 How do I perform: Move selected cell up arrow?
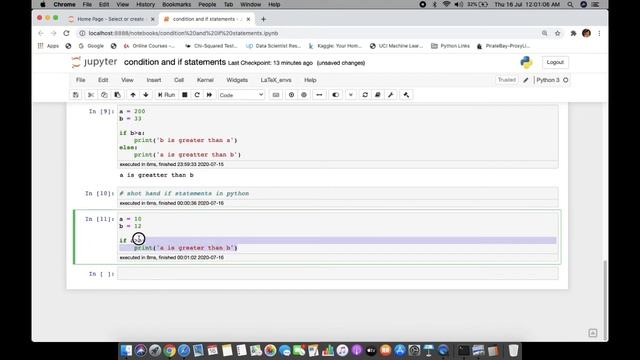[x=133, y=95]
